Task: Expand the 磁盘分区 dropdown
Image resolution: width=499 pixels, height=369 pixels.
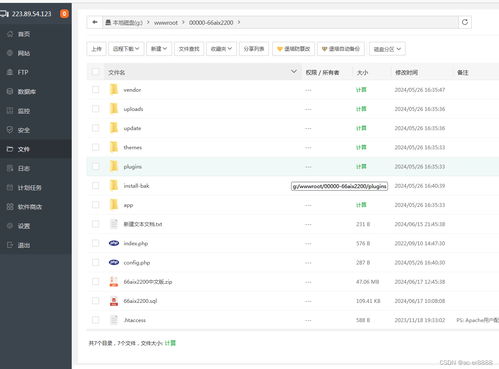Action: coord(387,49)
